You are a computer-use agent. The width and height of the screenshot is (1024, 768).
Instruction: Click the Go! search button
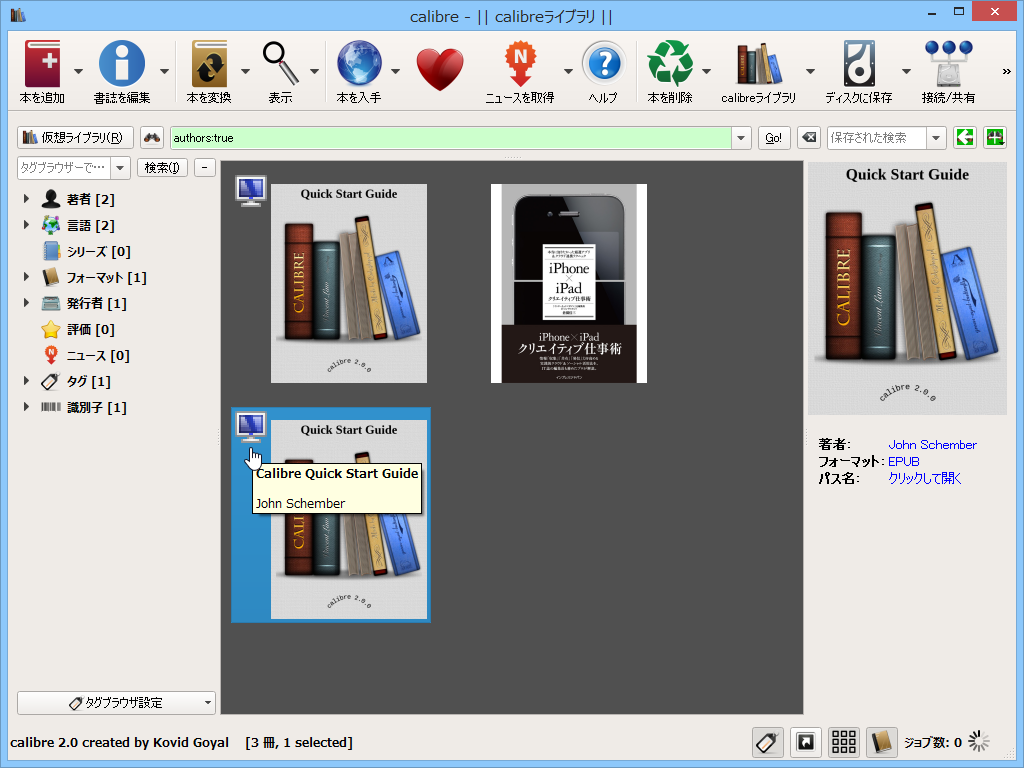point(774,138)
